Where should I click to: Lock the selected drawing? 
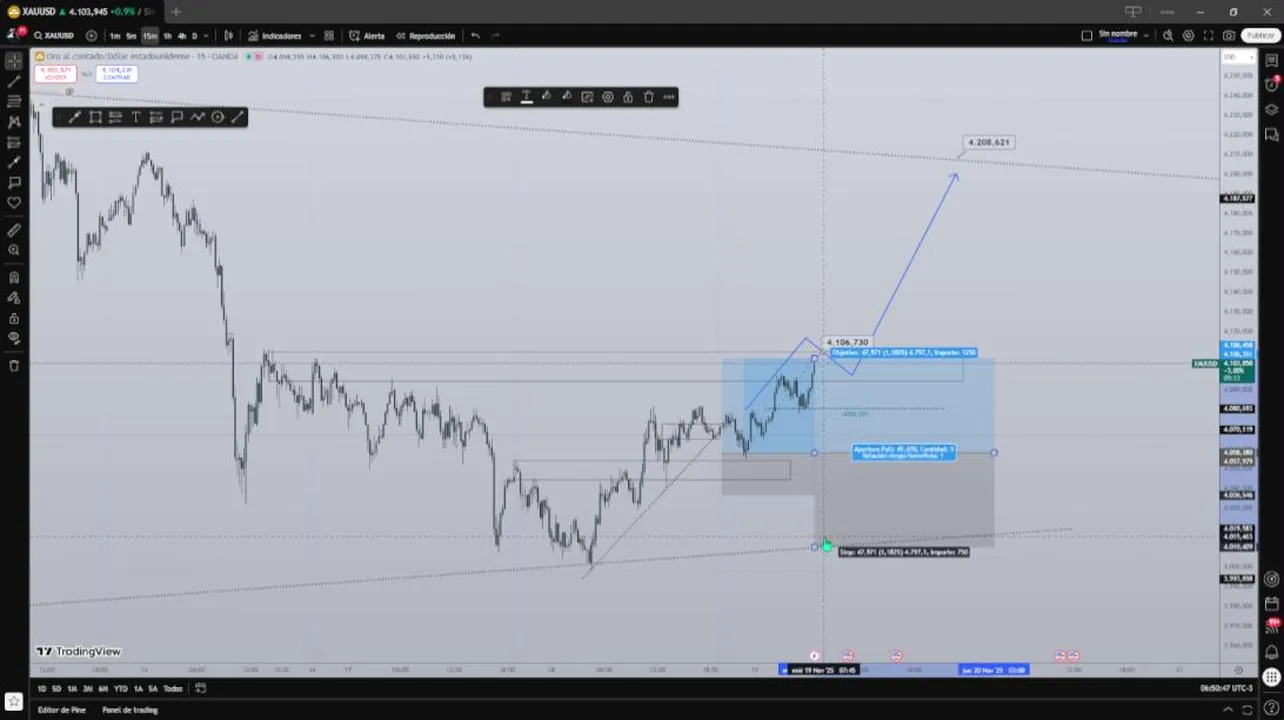[x=628, y=97]
